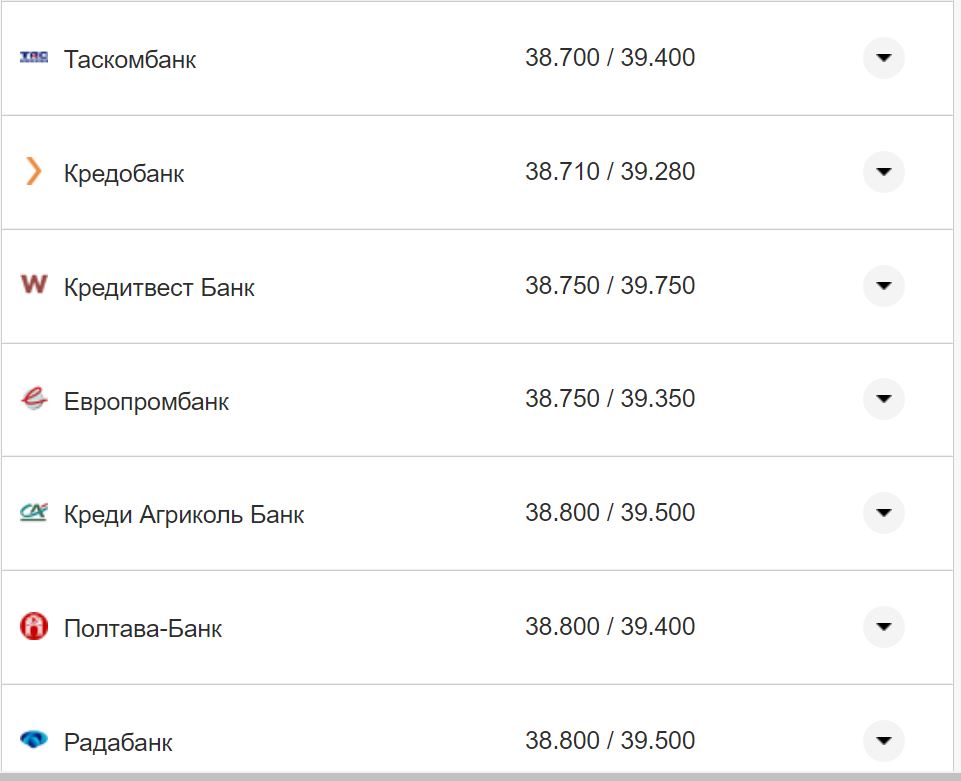Click the Радабанк bank name
Image resolution: width=961 pixels, height=781 pixels.
[120, 742]
